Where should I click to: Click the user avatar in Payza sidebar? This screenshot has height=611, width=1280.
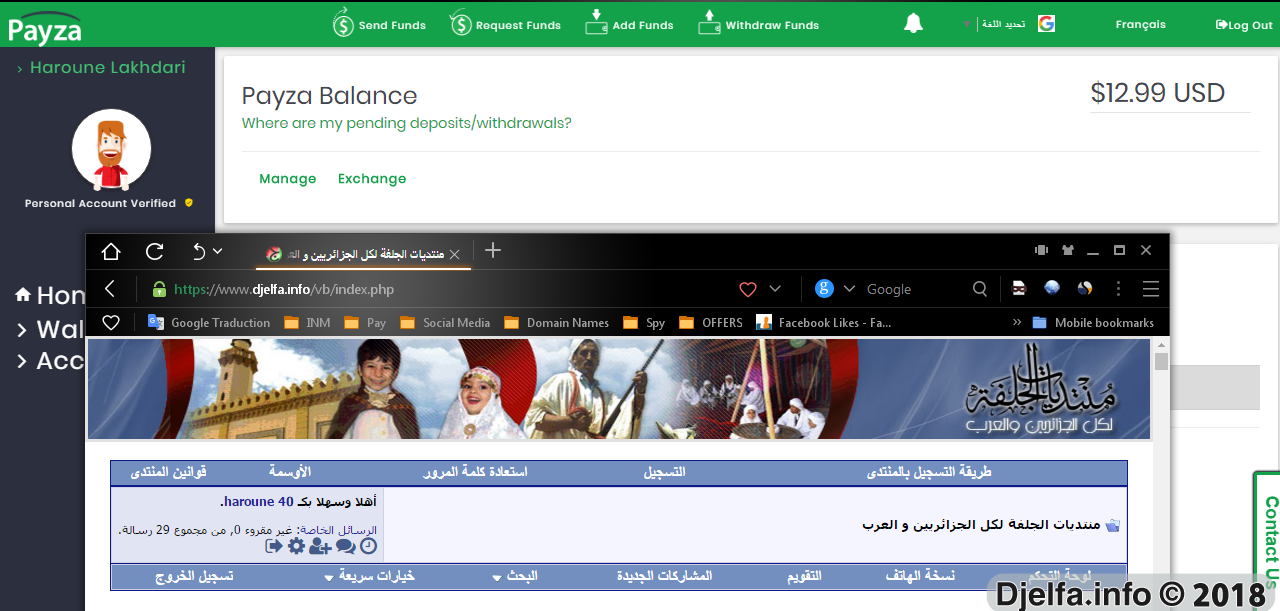point(111,149)
